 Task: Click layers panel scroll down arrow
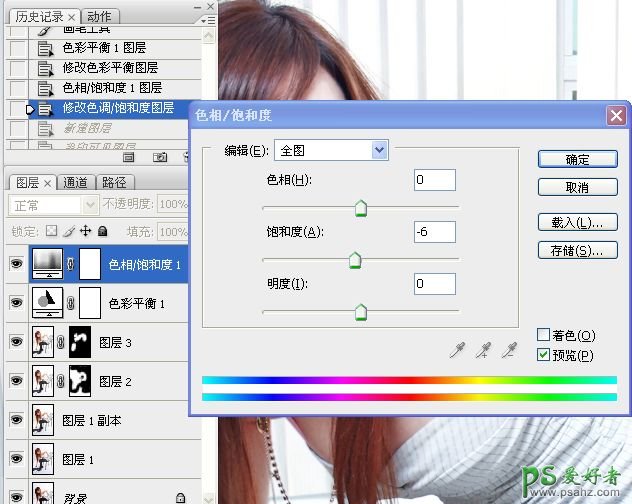[209, 498]
